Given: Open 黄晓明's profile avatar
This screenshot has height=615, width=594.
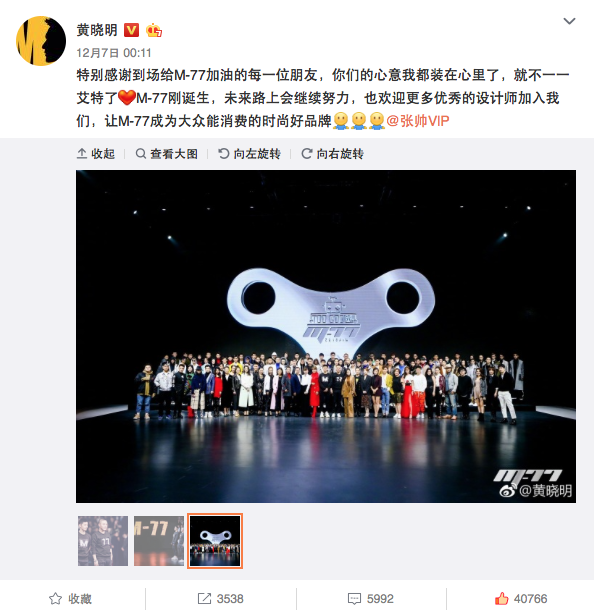Looking at the screenshot, I should coord(41,41).
